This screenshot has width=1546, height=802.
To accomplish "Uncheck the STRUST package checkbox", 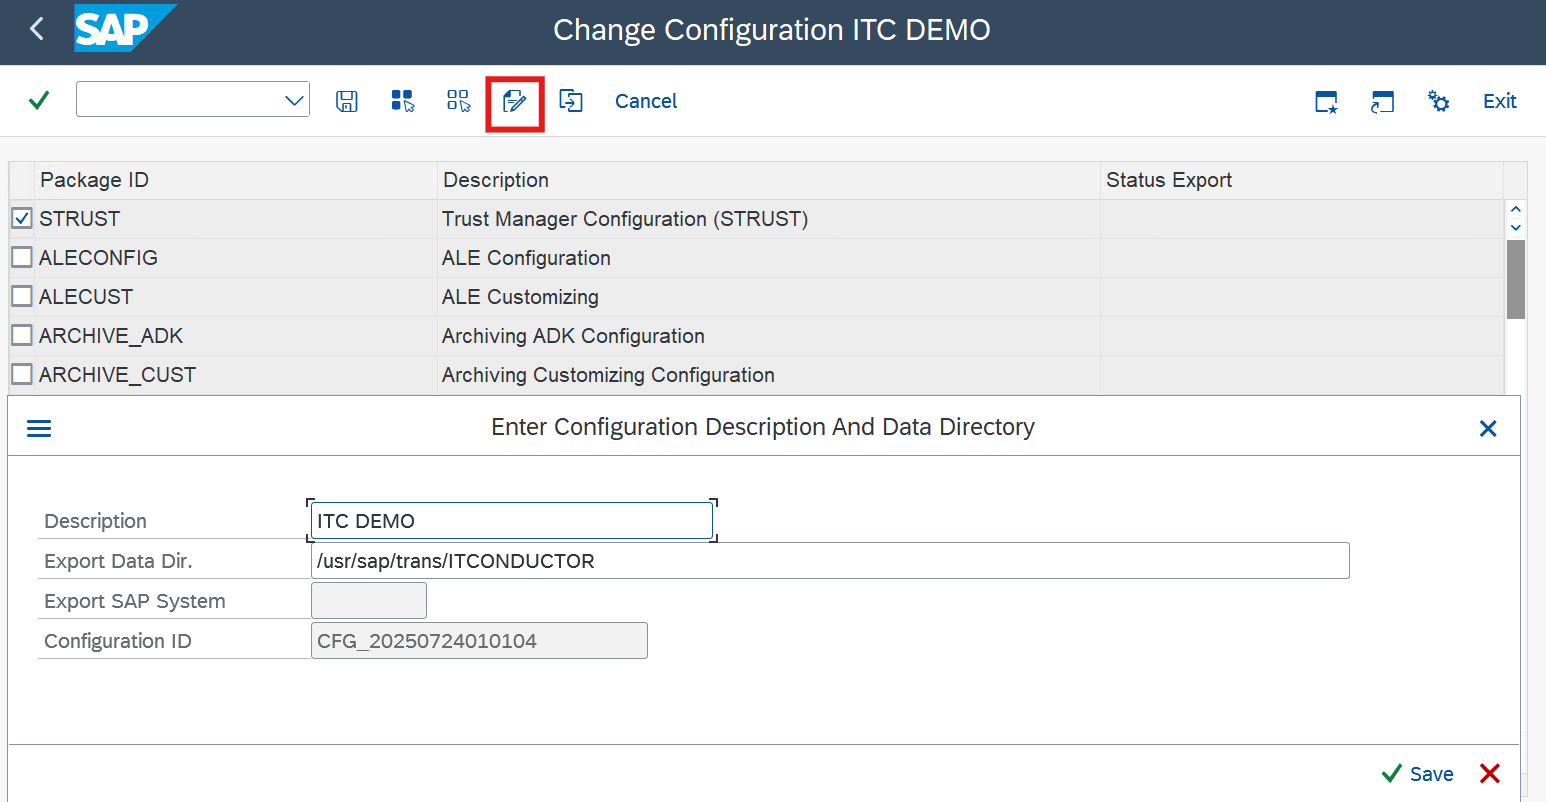I will click(x=21, y=218).
